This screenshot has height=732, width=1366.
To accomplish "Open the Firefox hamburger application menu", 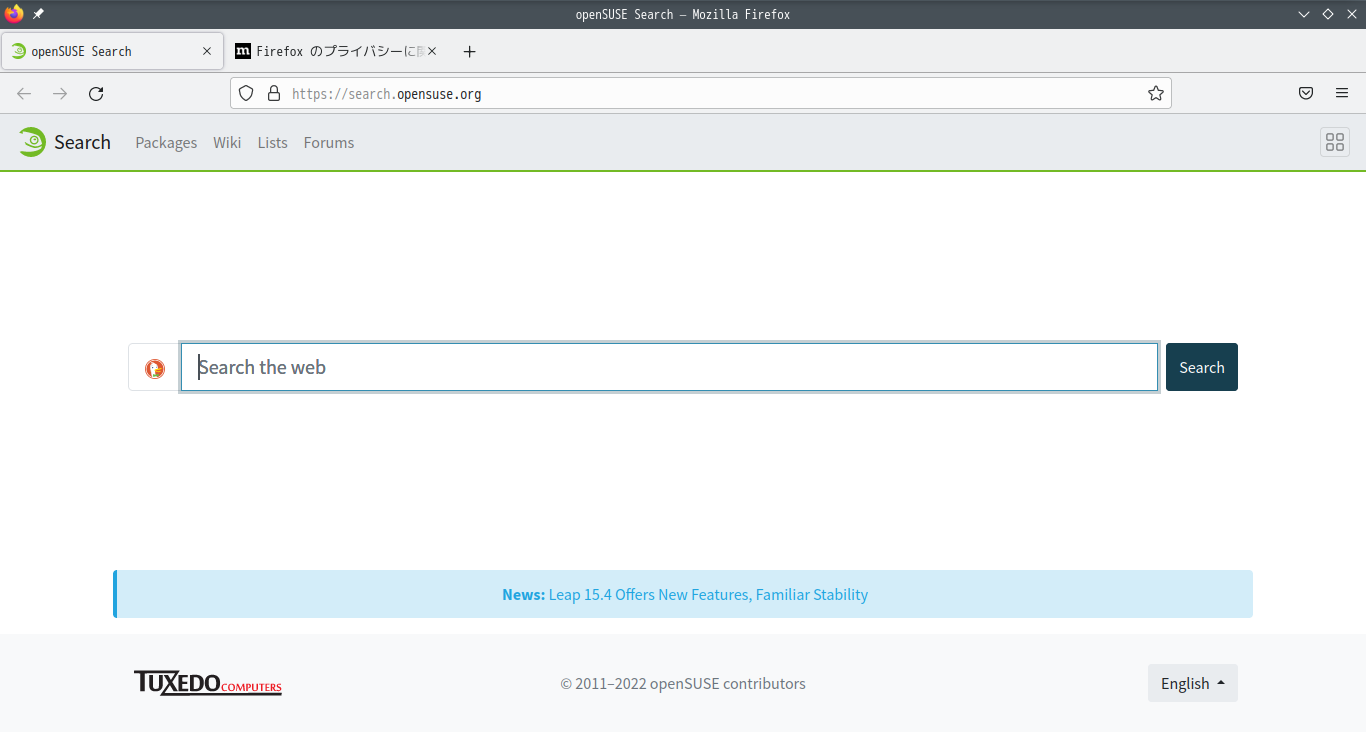I will [1342, 93].
